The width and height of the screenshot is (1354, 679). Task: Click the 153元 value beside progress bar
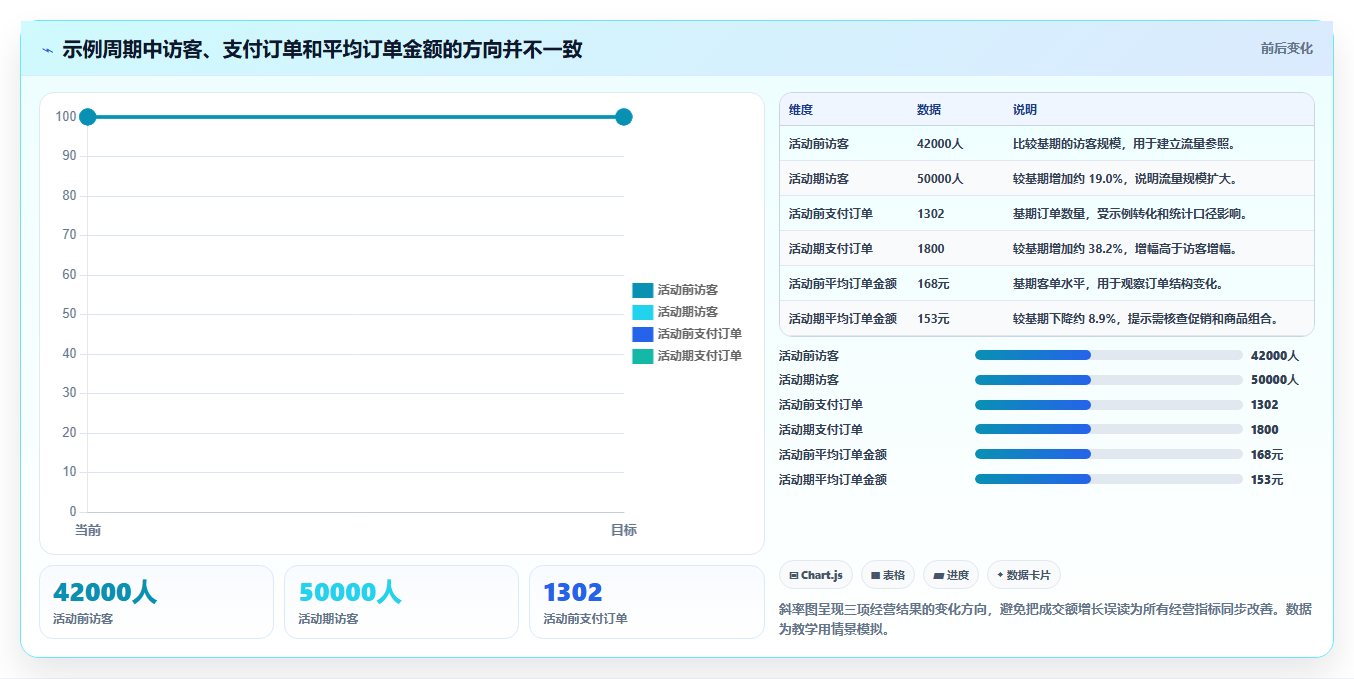(x=1267, y=479)
